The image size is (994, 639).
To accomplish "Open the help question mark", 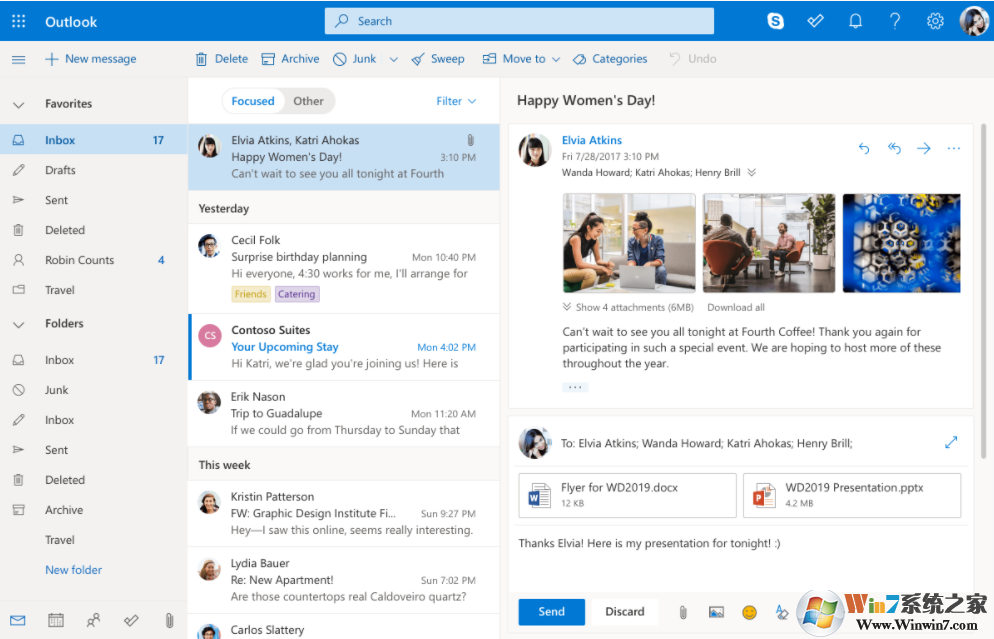I will coord(894,22).
